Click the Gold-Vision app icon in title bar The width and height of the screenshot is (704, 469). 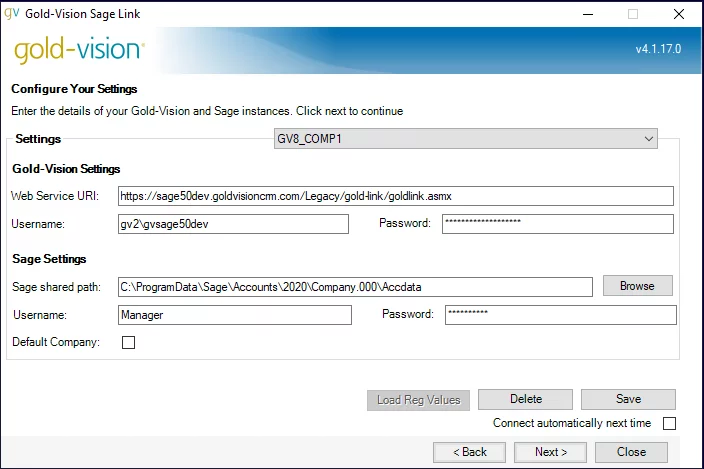(x=11, y=13)
